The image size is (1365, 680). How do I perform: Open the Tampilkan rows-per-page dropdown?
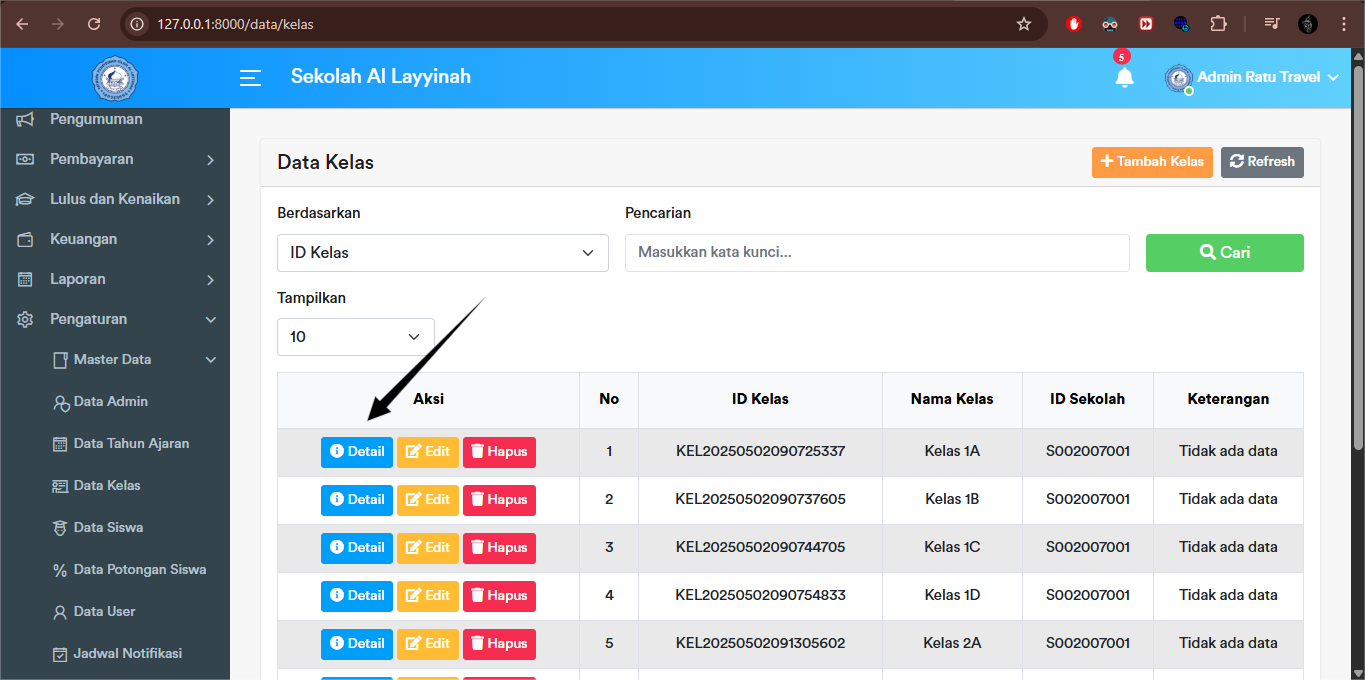(x=355, y=336)
